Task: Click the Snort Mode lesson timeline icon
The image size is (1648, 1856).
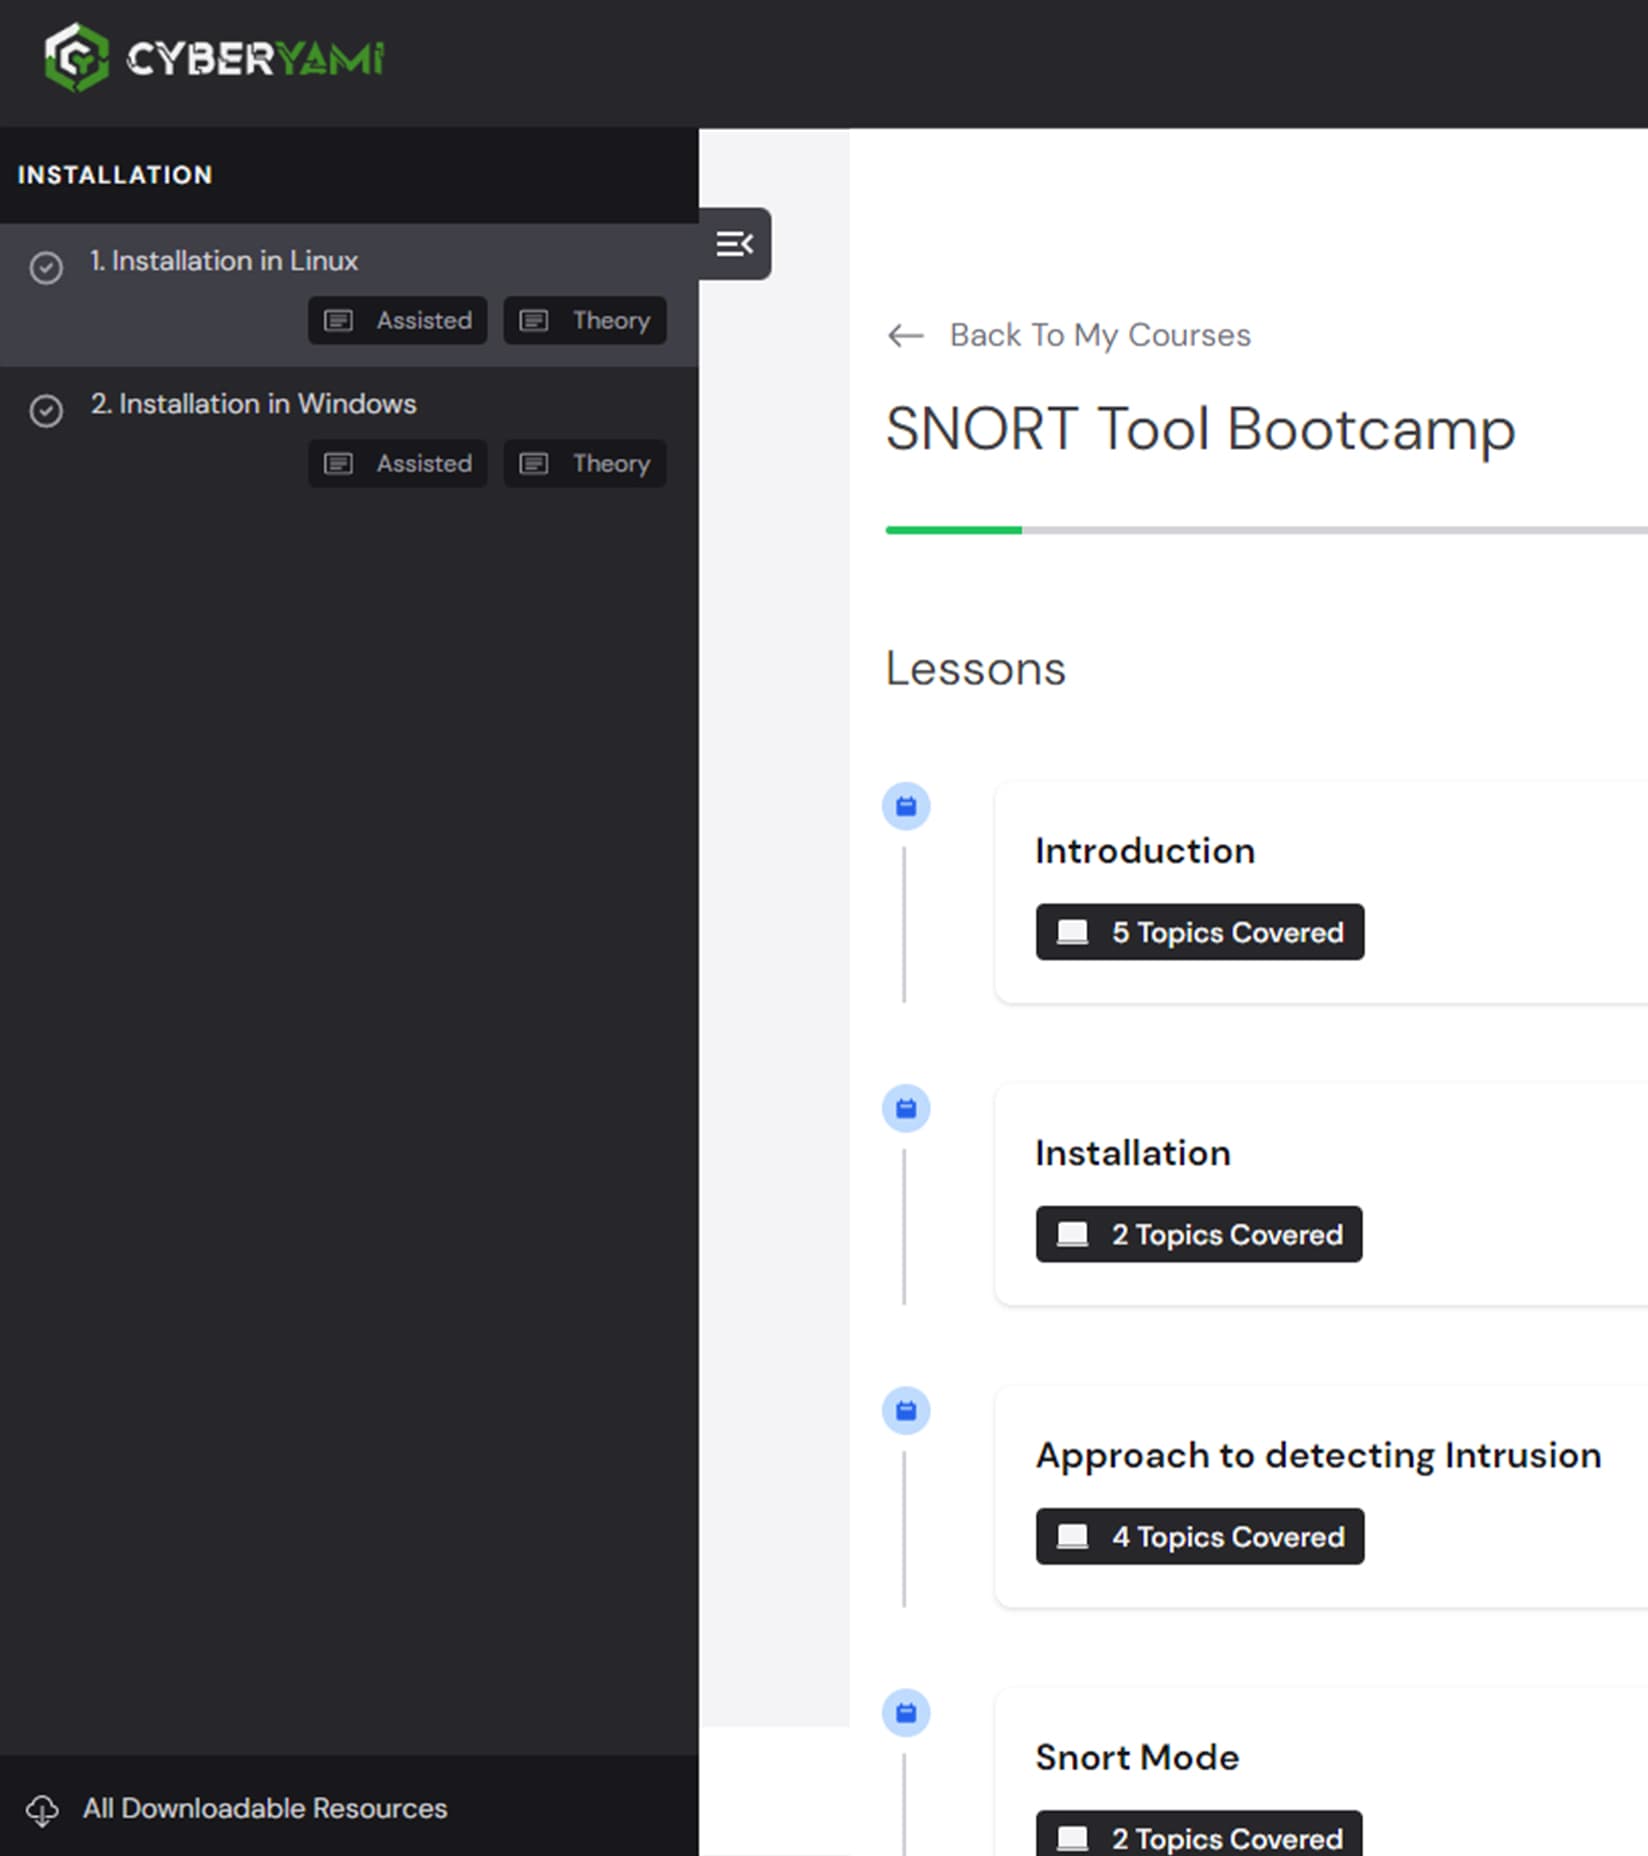Action: [906, 1712]
